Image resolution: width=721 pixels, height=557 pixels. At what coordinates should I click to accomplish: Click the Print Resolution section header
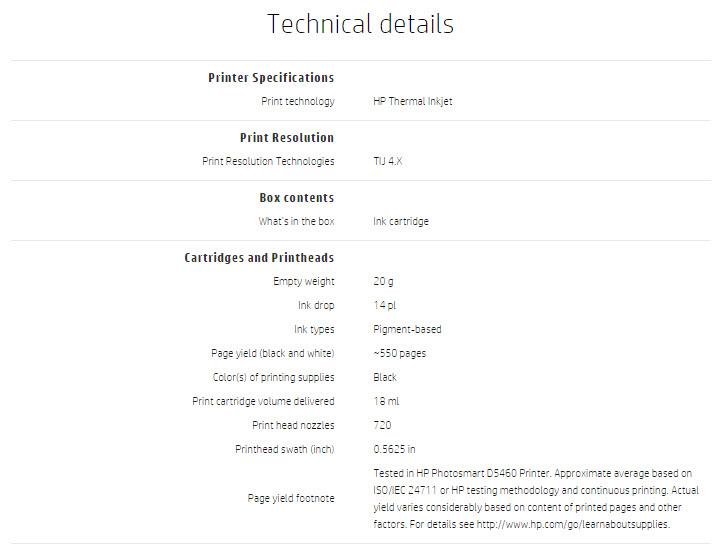click(287, 138)
